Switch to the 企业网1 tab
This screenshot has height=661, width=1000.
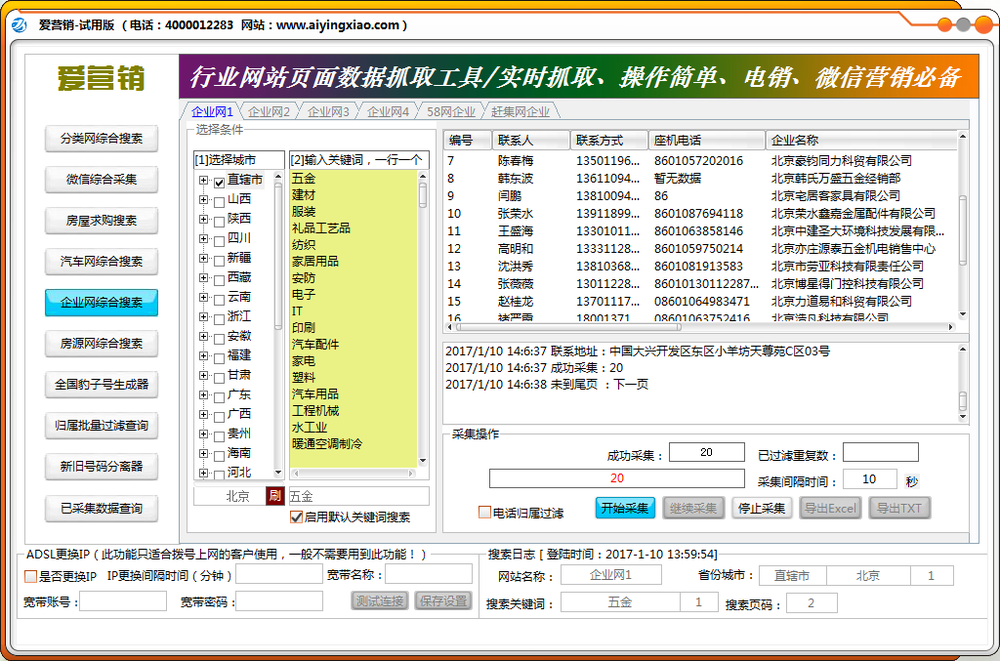coord(212,112)
